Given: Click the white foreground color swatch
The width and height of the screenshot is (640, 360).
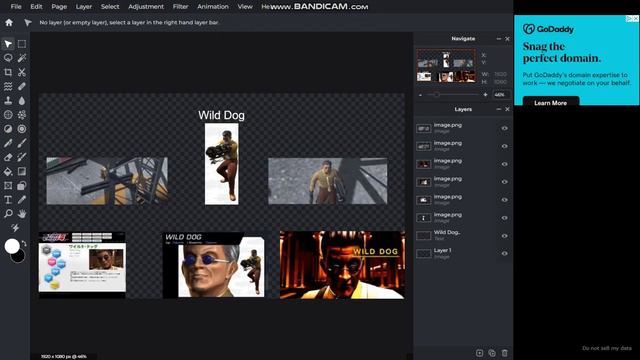Looking at the screenshot, I should [12, 246].
